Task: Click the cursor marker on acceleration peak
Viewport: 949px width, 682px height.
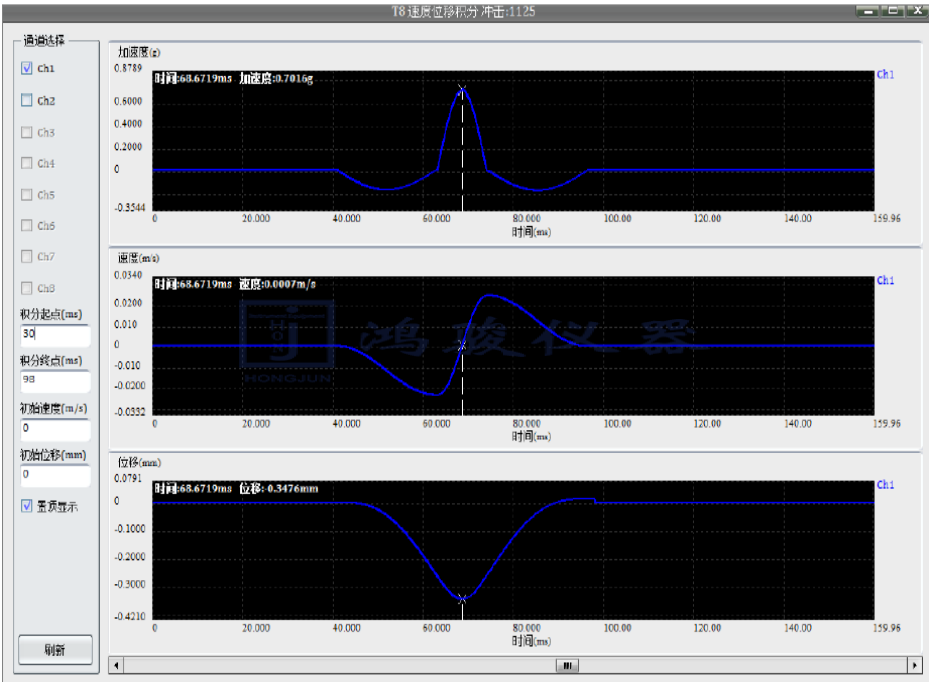Action: click(x=462, y=89)
